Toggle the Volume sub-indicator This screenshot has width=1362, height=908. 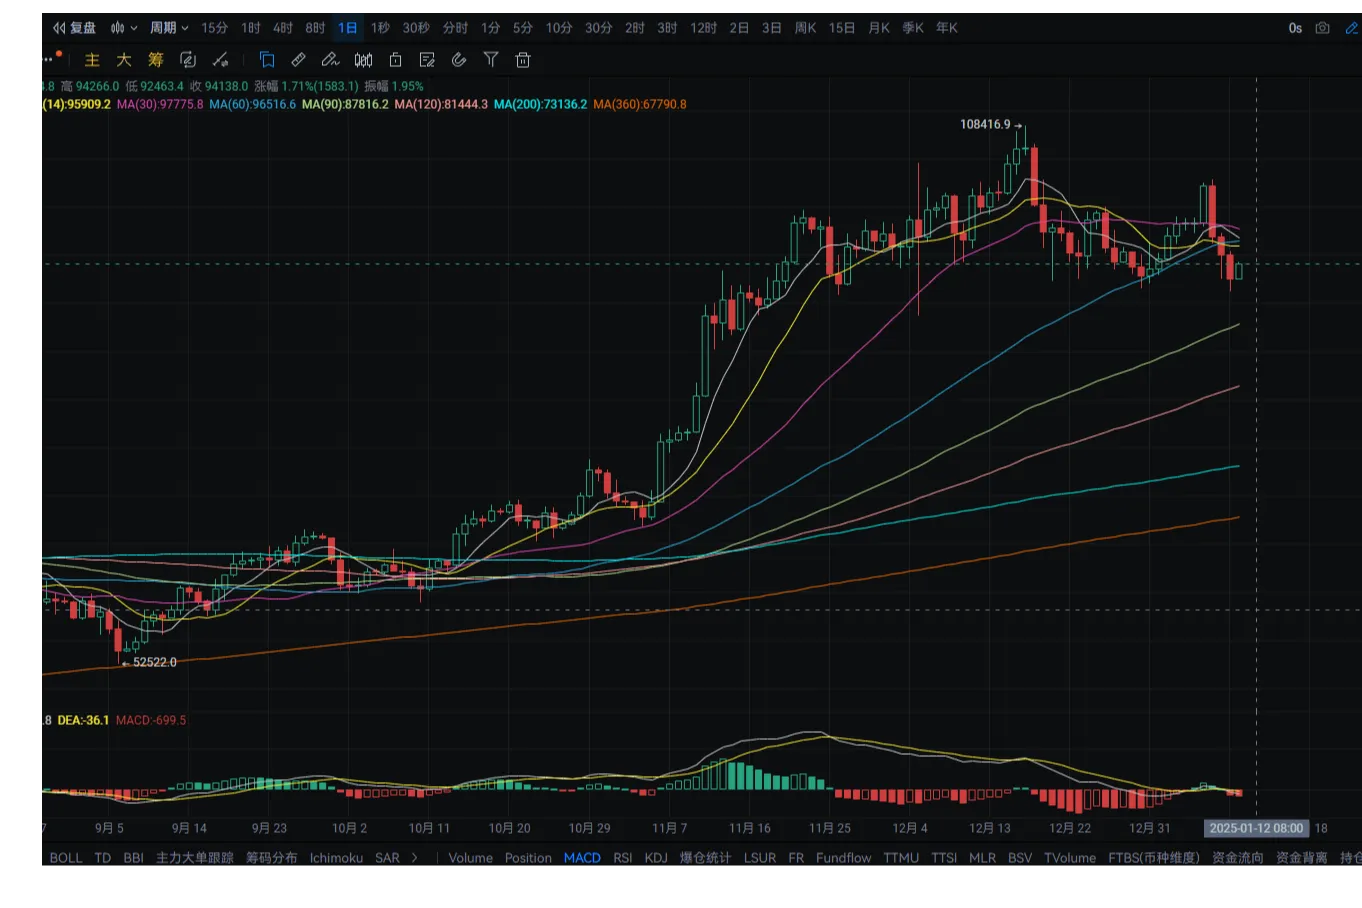pyautogui.click(x=470, y=858)
